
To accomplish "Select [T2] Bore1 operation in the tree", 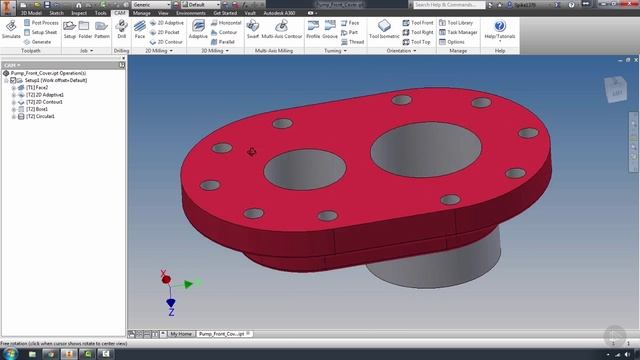I will click(37, 109).
